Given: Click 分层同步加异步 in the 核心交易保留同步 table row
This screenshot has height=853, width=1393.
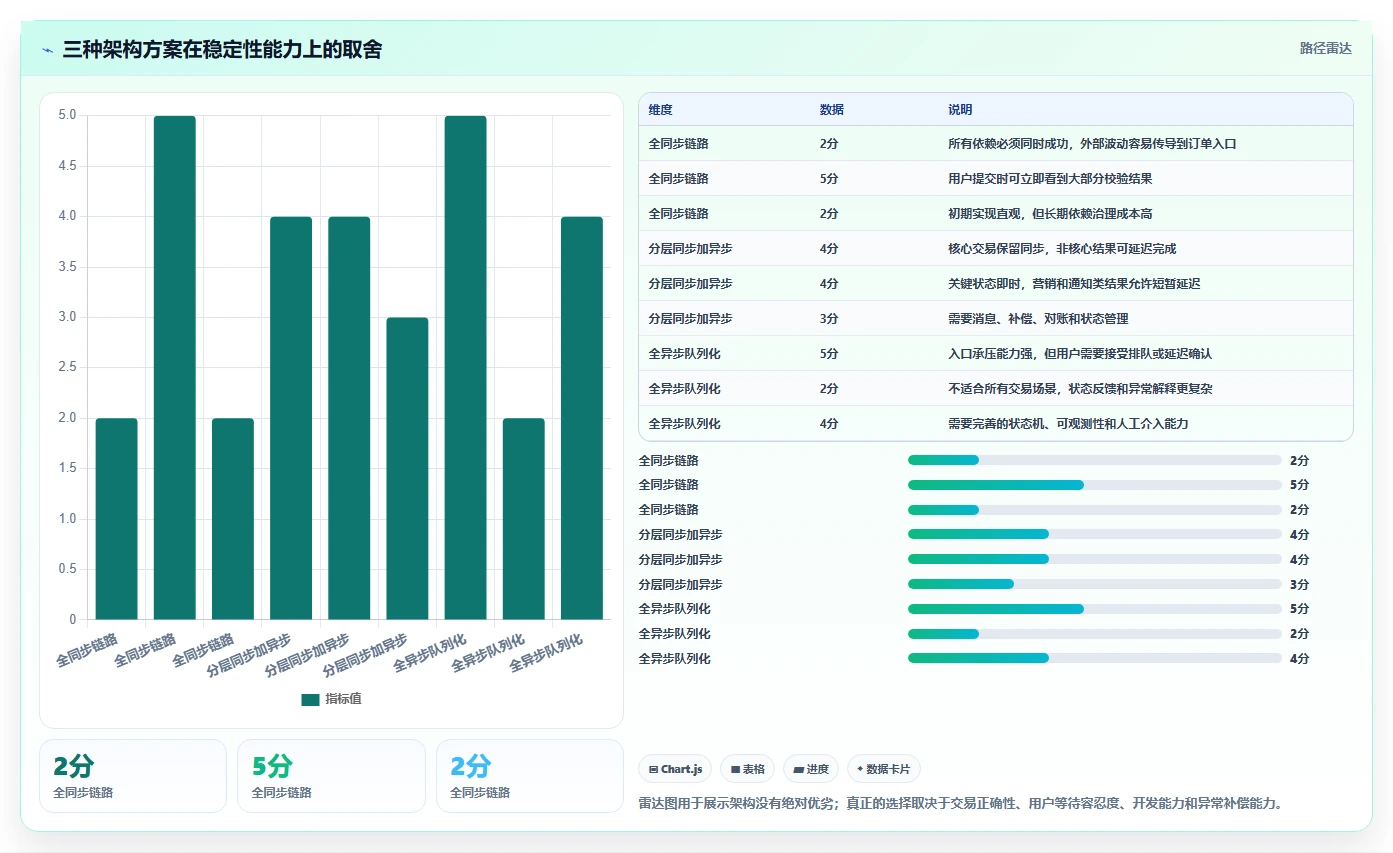Looking at the screenshot, I should point(690,249).
